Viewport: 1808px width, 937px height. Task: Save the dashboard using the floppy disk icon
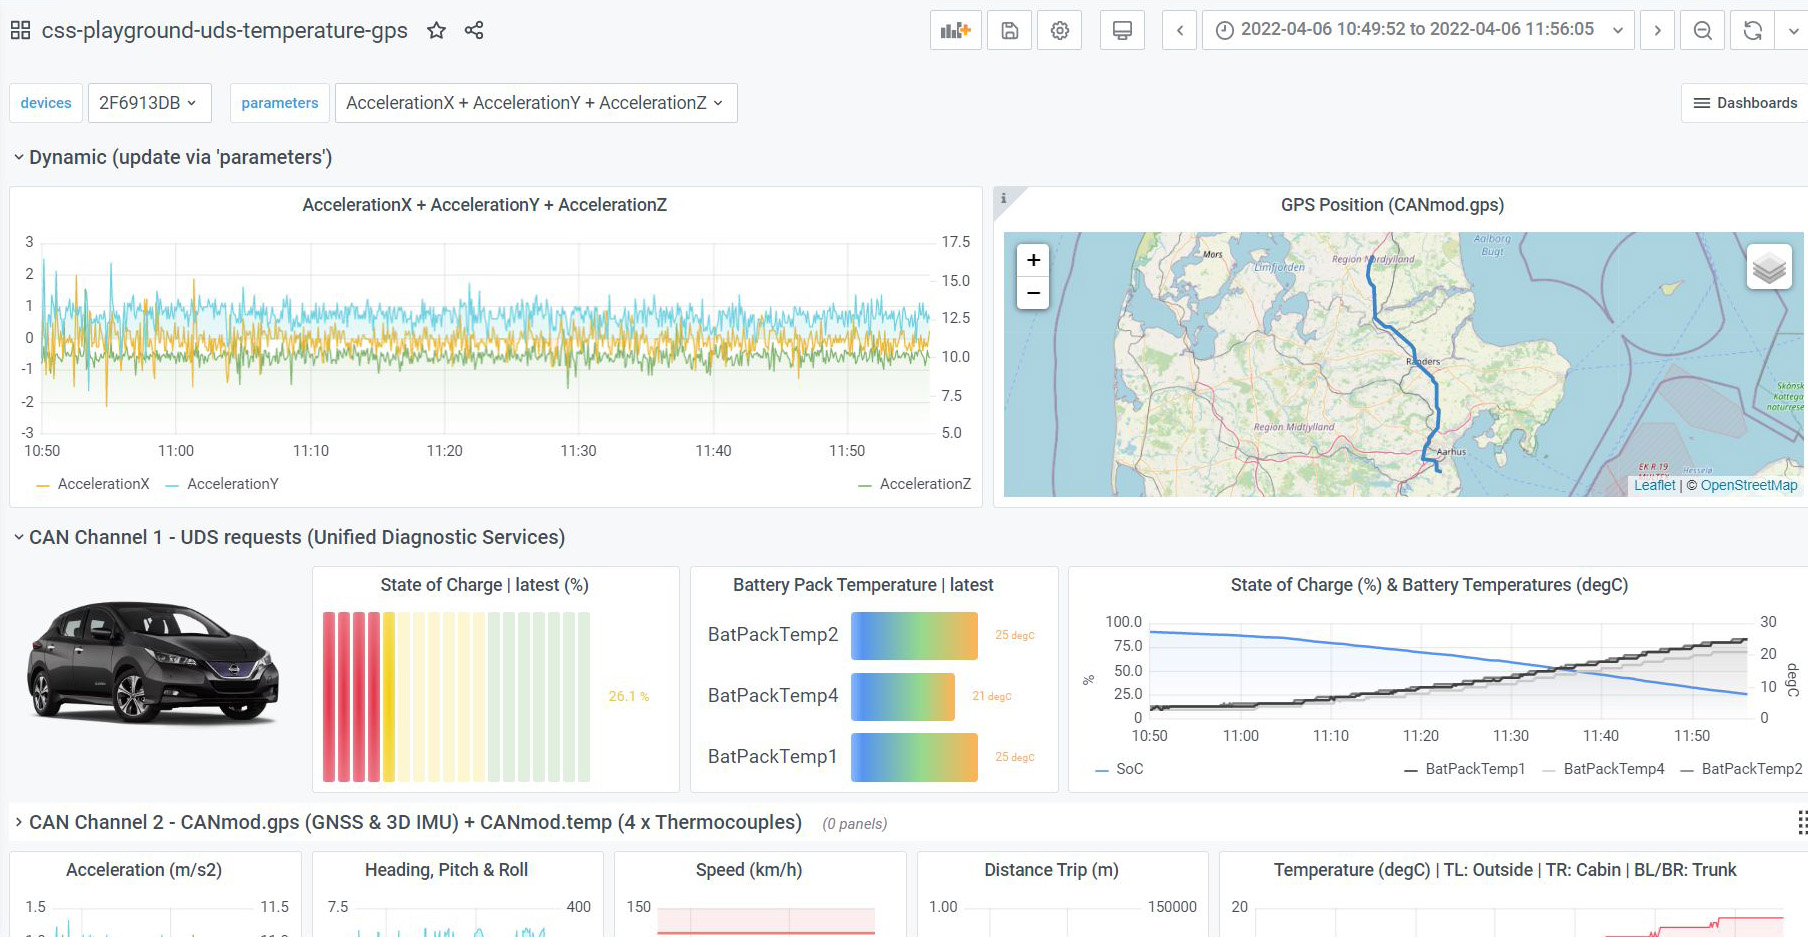[1009, 30]
